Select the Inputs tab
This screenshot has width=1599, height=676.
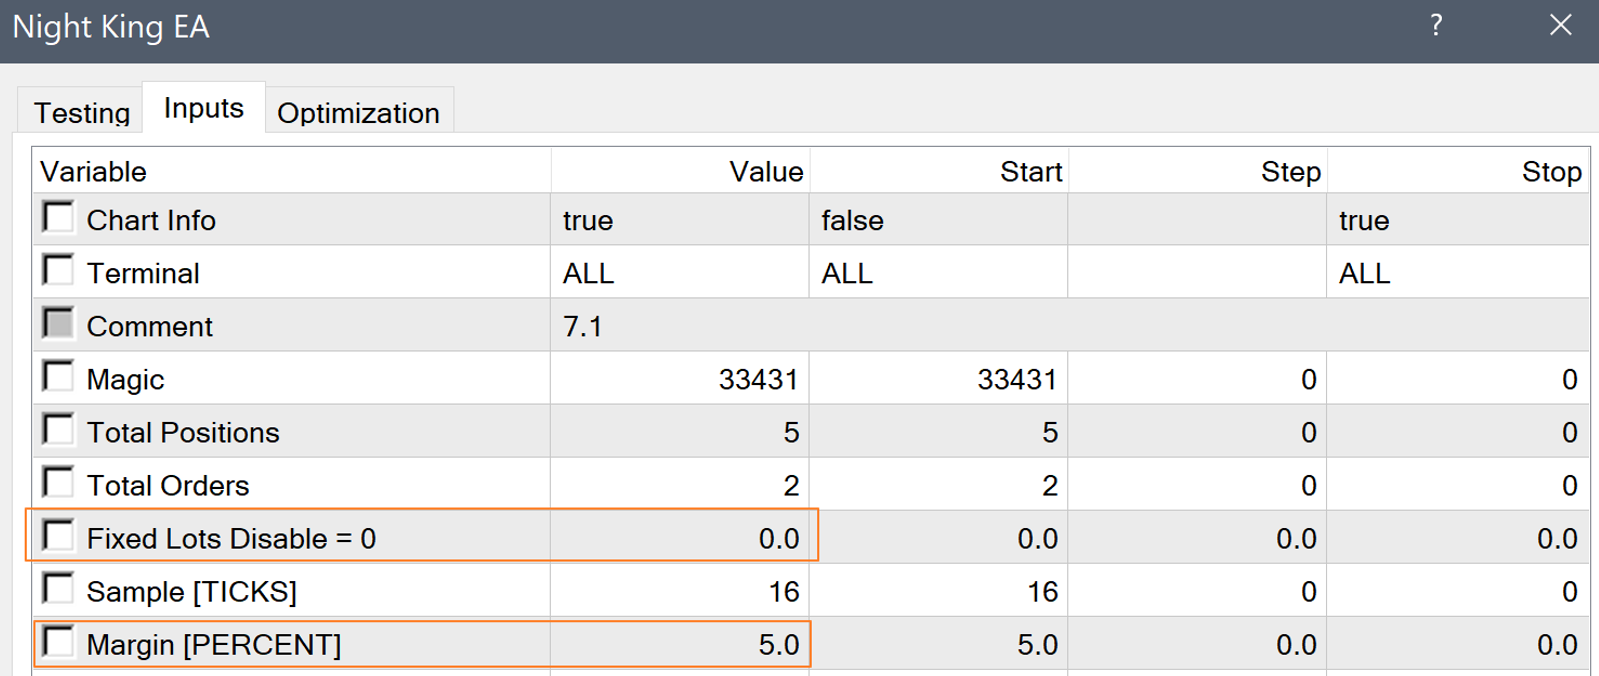pyautogui.click(x=204, y=108)
